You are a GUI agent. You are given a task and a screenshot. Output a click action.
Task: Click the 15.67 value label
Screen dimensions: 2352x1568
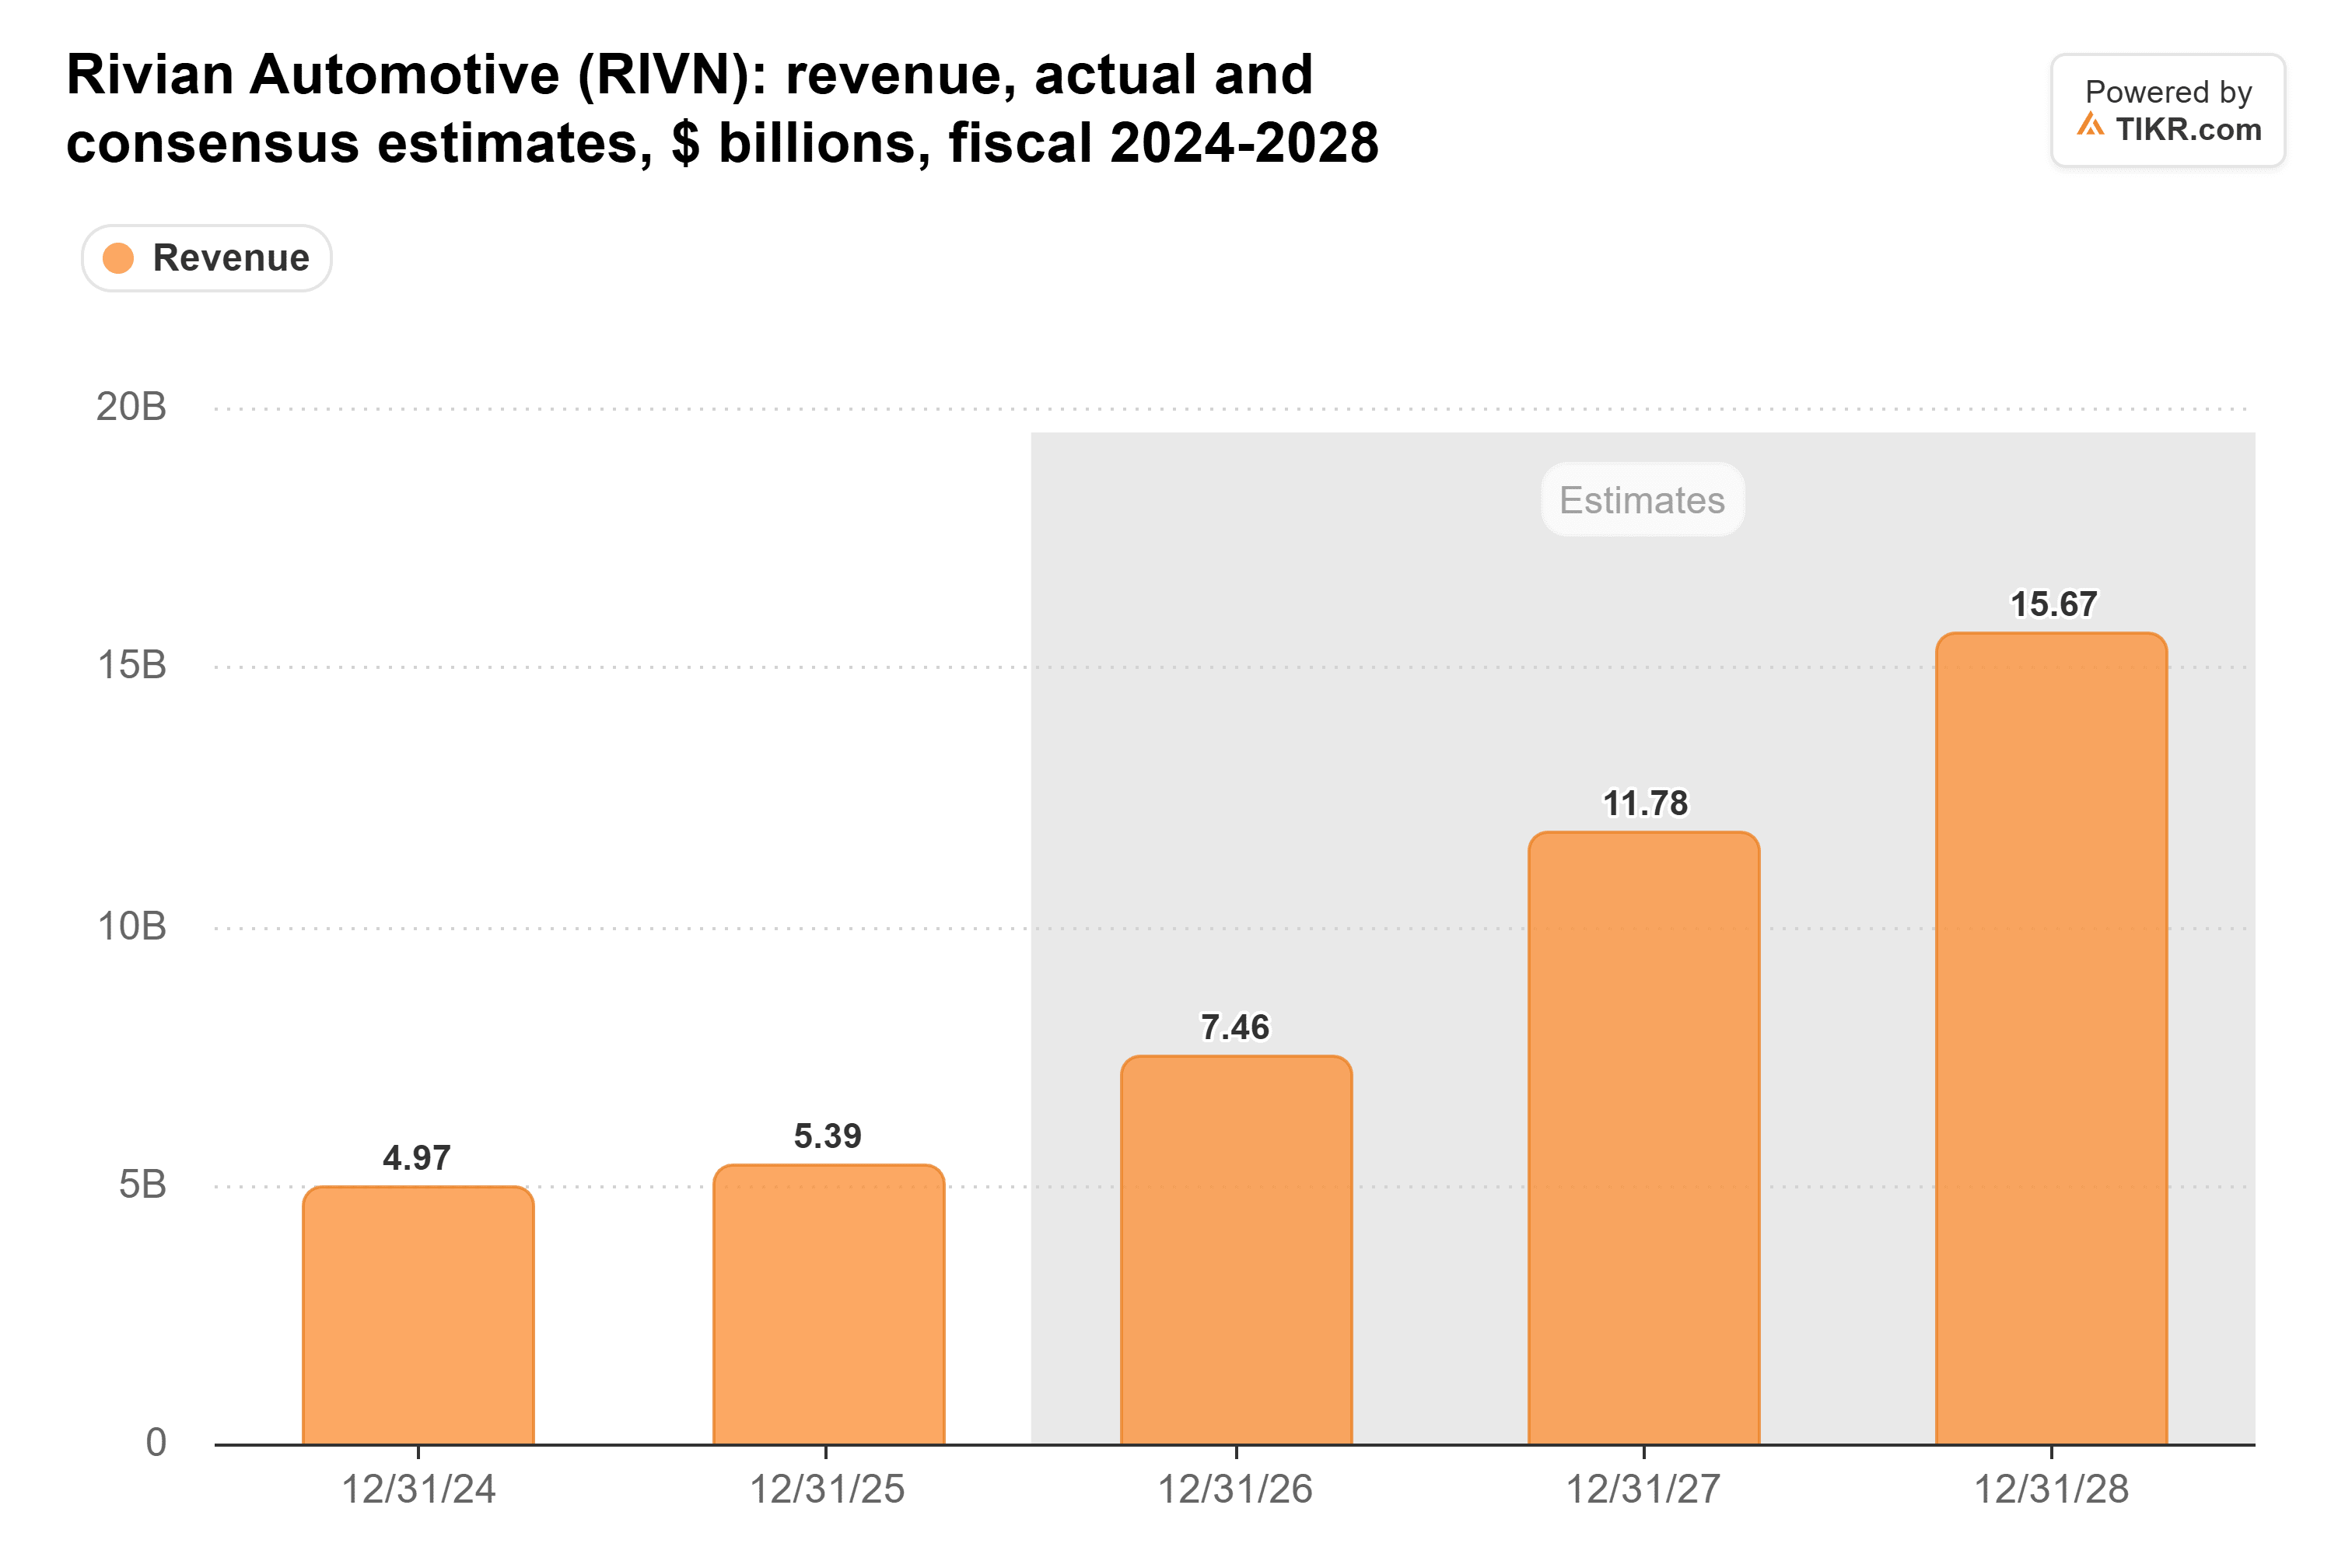[2053, 604]
